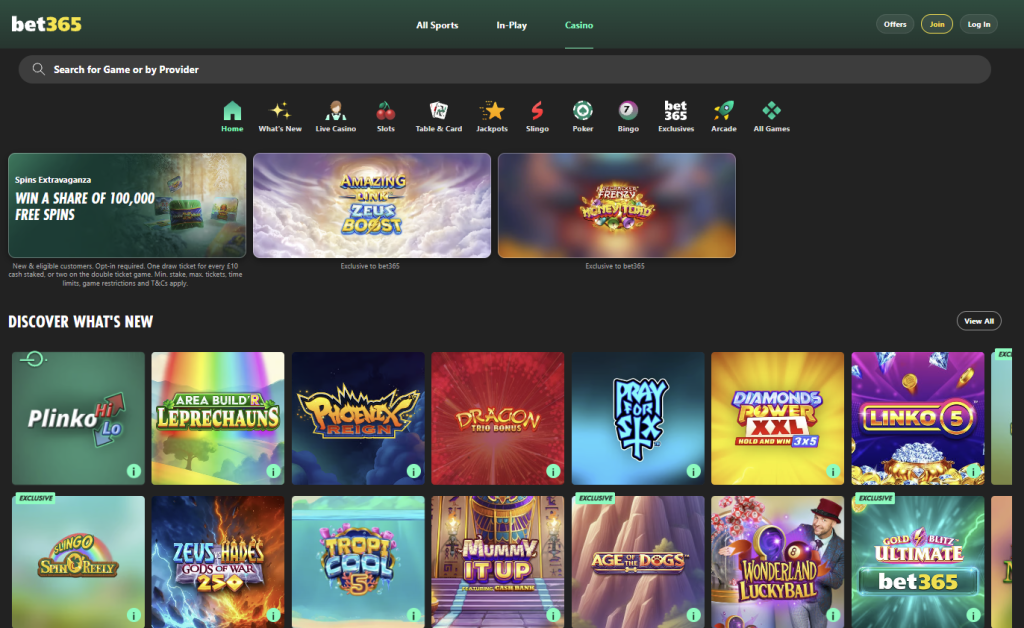Click the bet365 logo
This screenshot has width=1024, height=628.
point(46,24)
